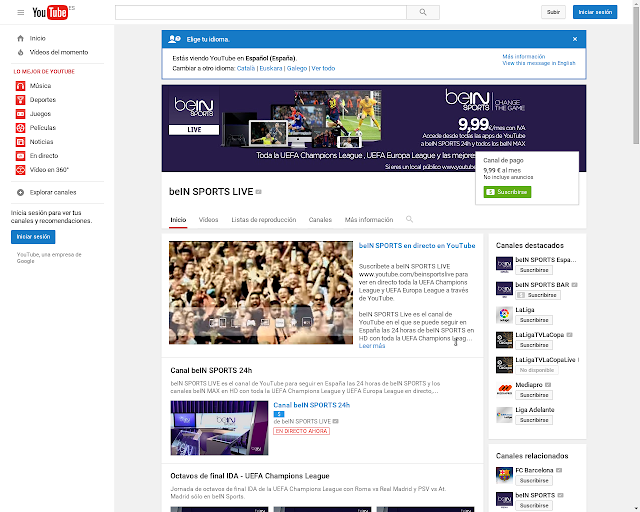The width and height of the screenshot is (640, 512).
Task: Click the Juegos gamepad icon
Action: (20, 114)
